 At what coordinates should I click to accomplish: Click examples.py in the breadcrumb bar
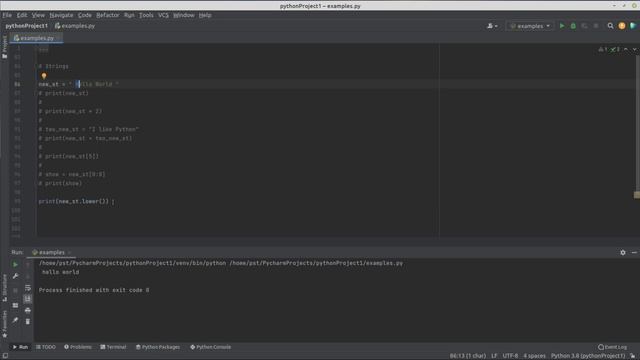(x=75, y=26)
